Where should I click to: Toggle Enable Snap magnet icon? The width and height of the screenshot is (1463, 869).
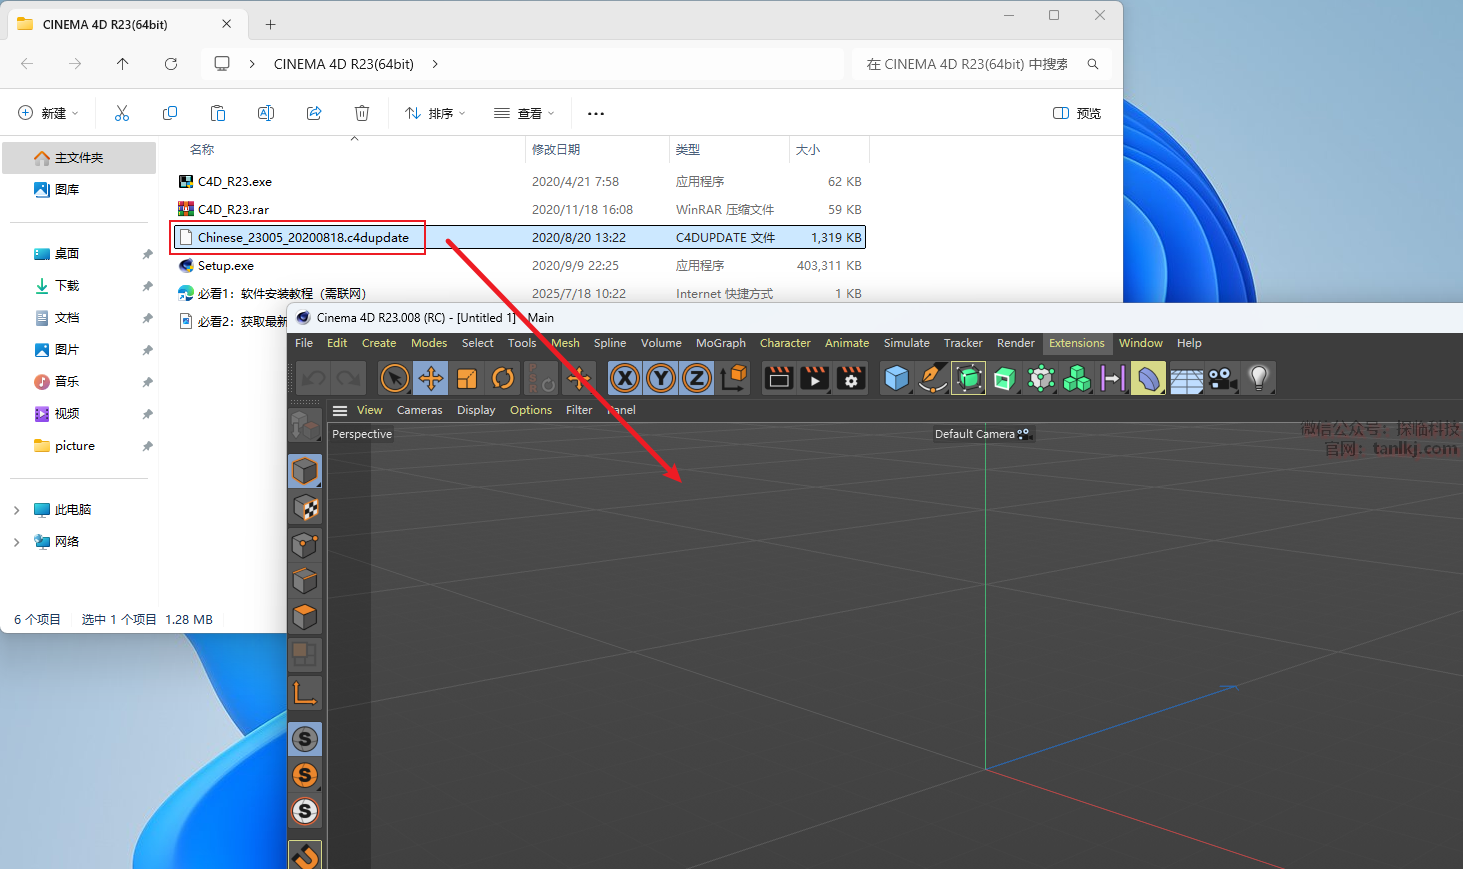tap(305, 855)
